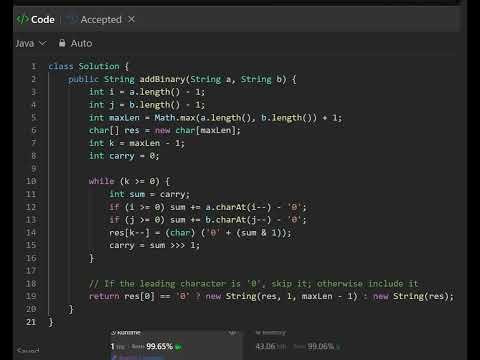Click the code brackets icon beside Code
This screenshot has height=360, width=480.
point(22,20)
